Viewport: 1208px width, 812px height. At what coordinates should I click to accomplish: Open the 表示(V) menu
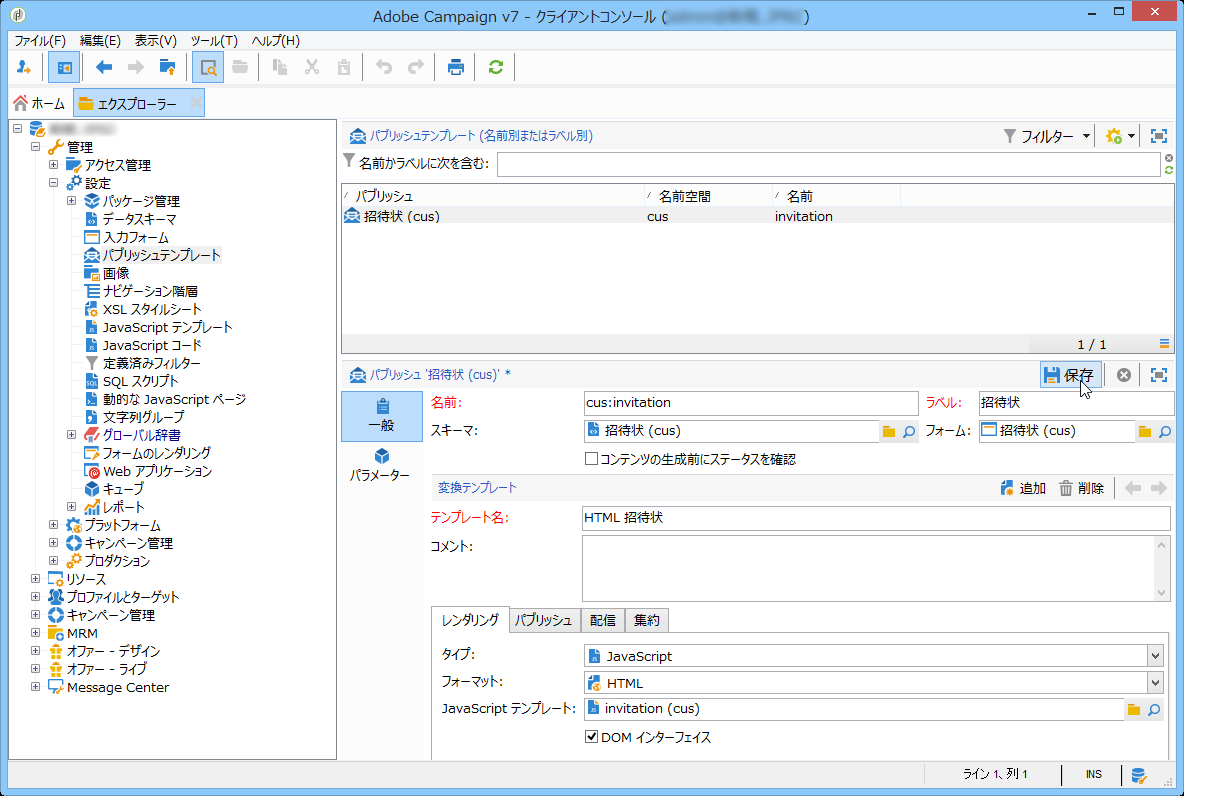155,40
